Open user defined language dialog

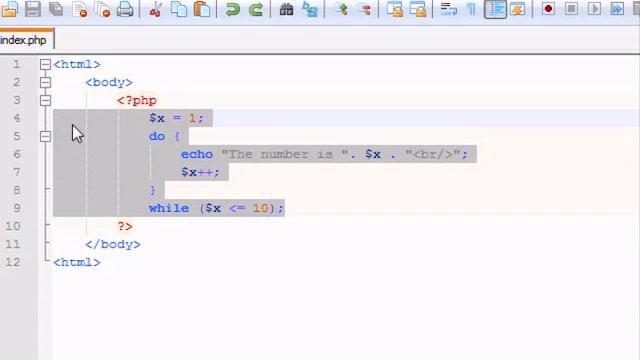[518, 9]
